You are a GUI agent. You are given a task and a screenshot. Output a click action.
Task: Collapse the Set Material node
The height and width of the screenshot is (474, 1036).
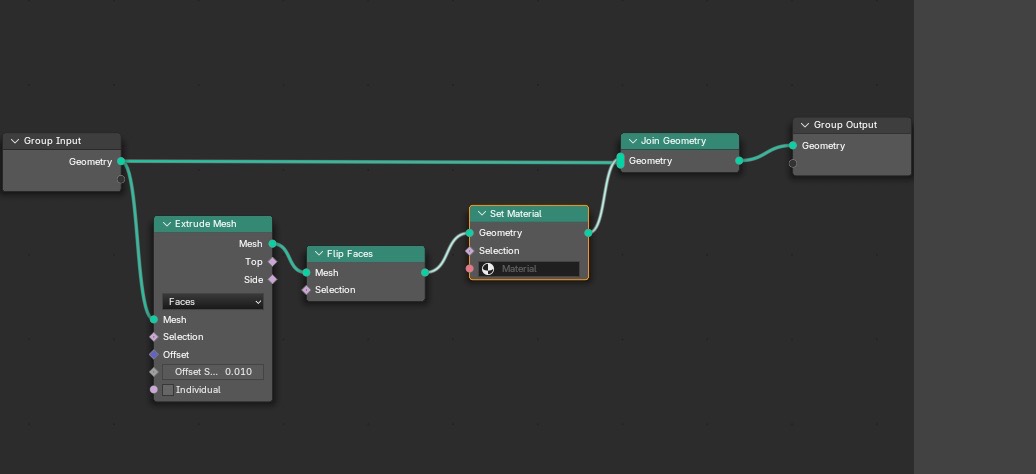482,214
